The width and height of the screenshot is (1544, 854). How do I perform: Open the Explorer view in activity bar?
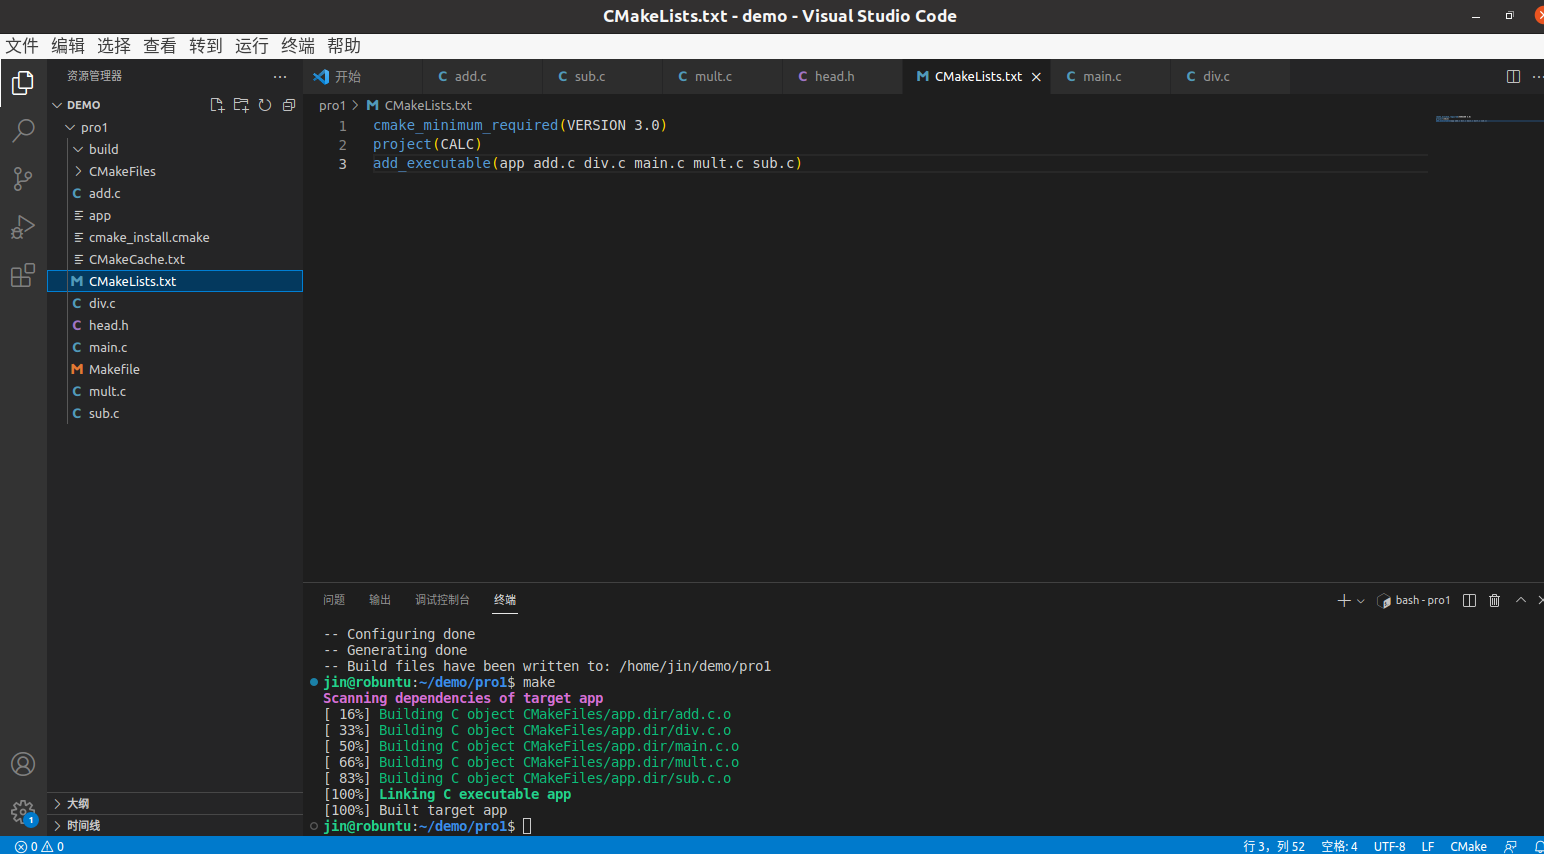(x=23, y=82)
